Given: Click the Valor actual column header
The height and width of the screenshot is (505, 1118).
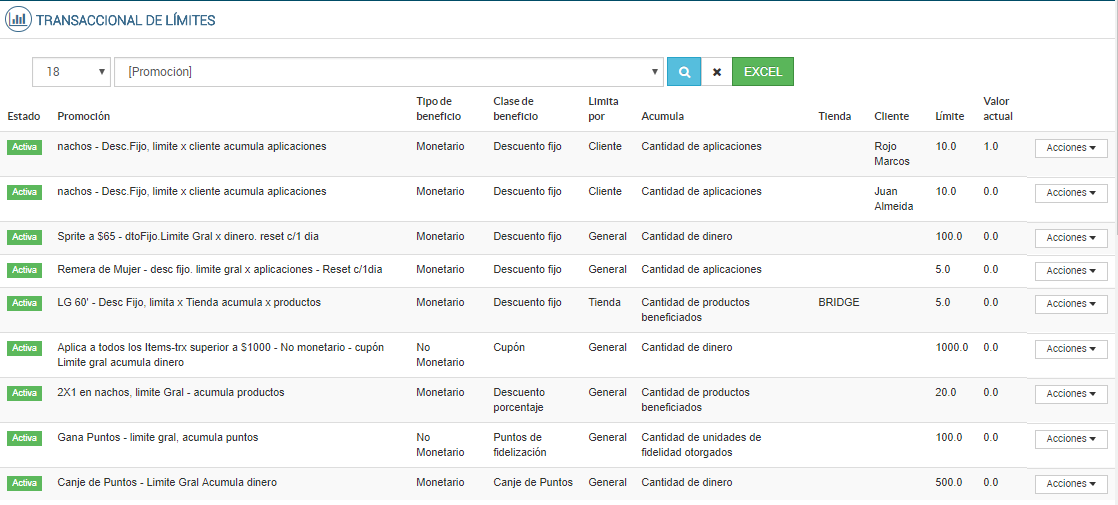Looking at the screenshot, I should coord(998,108).
